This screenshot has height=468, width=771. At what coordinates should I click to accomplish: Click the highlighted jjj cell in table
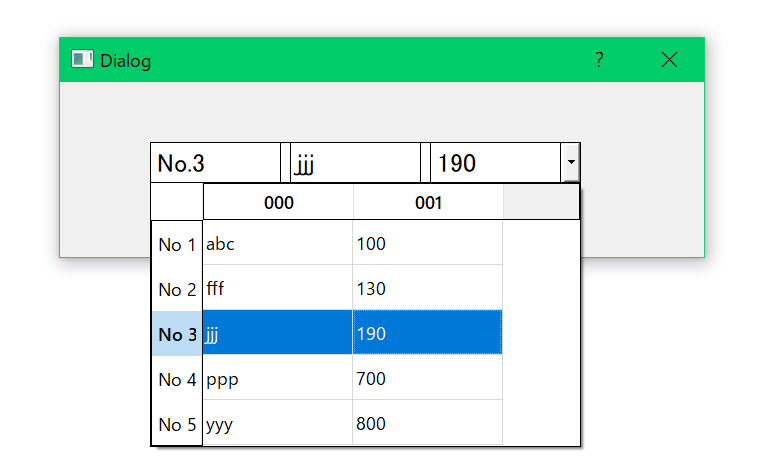tap(278, 332)
